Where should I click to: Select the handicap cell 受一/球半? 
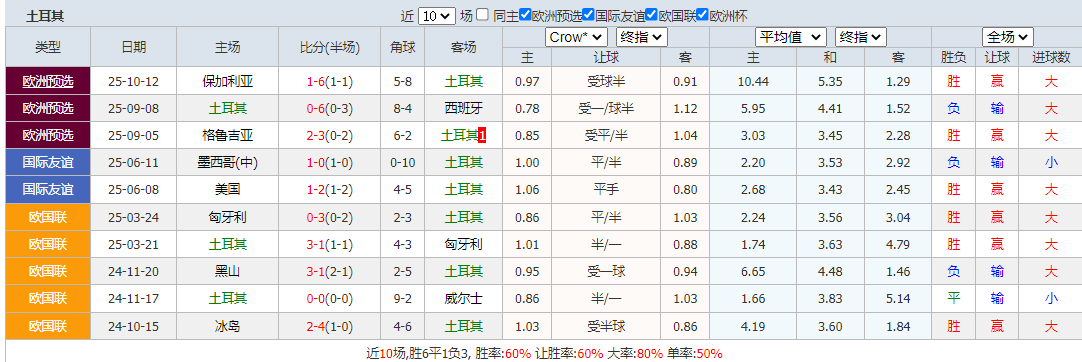click(x=606, y=108)
